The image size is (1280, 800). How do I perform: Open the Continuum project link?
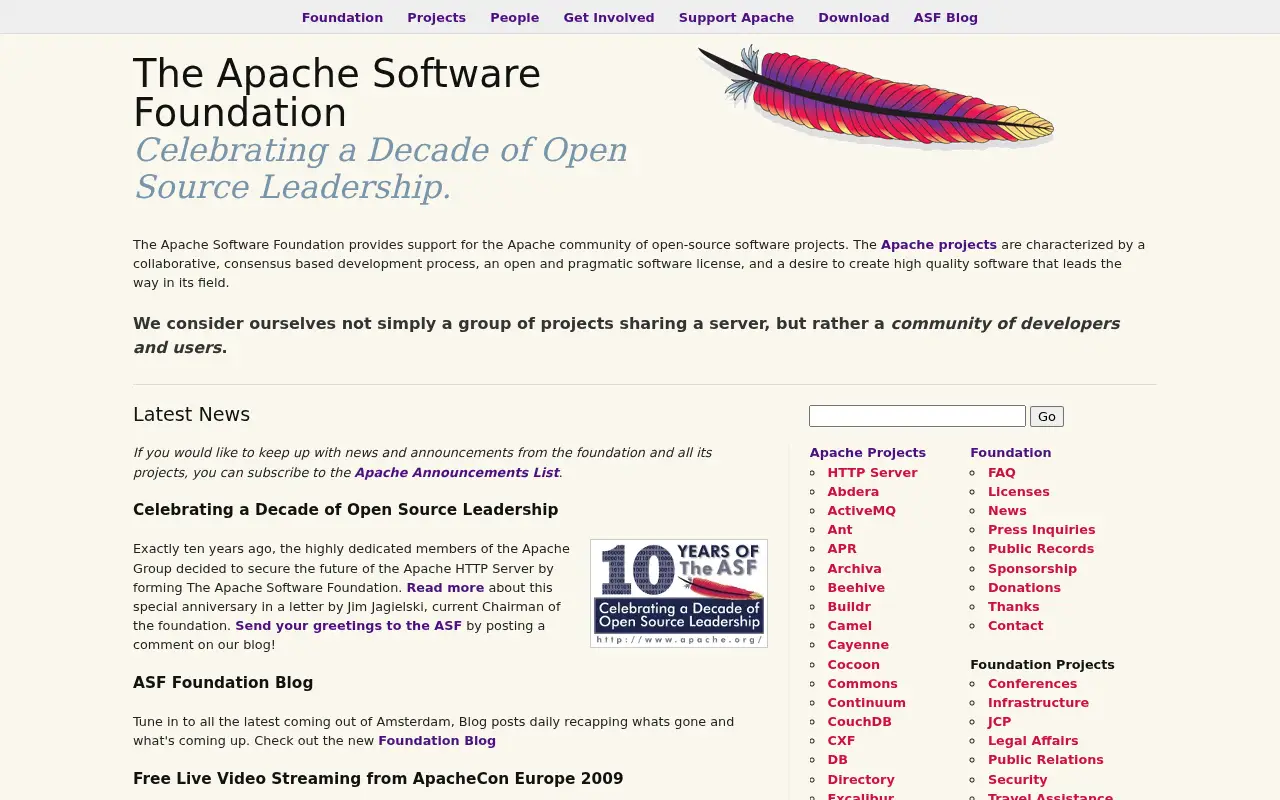coord(866,702)
